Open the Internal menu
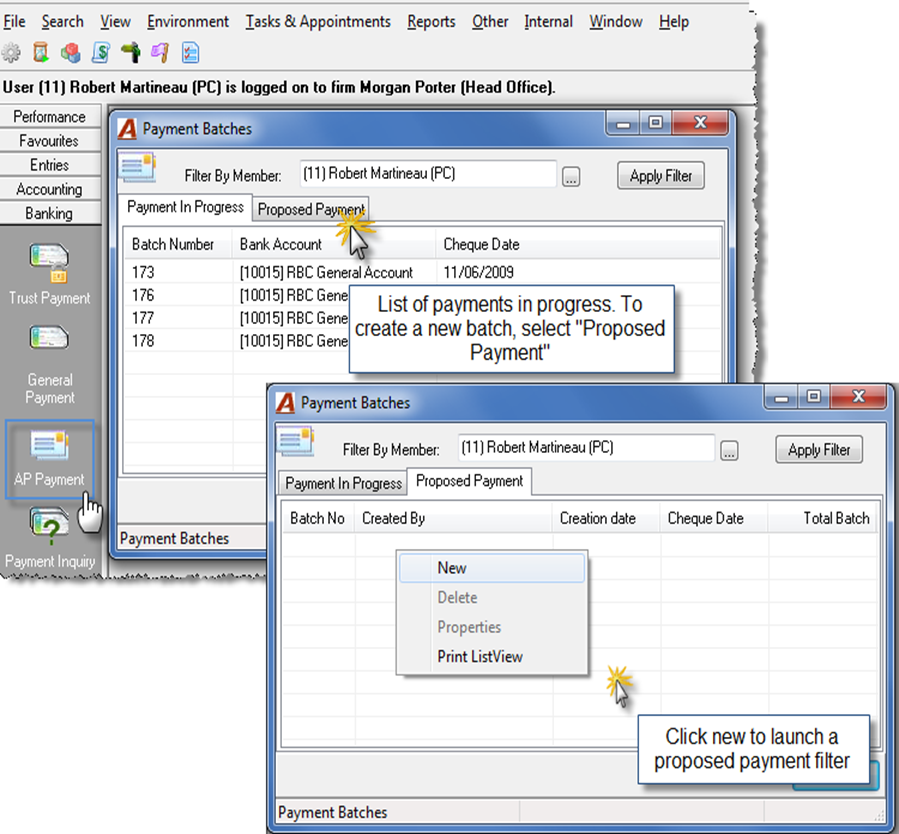The image size is (899, 834). click(x=548, y=22)
